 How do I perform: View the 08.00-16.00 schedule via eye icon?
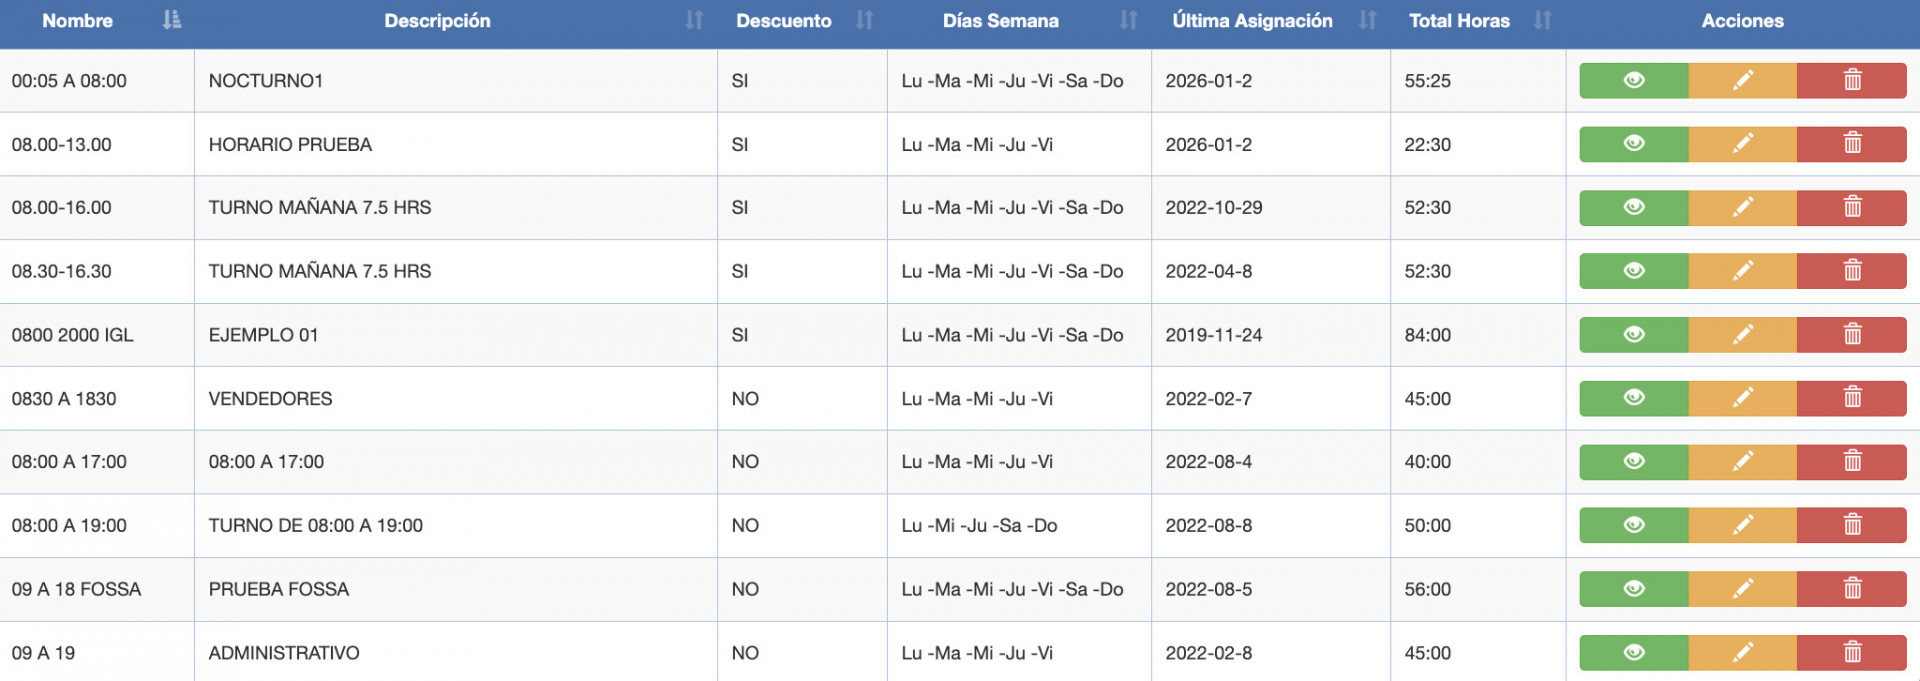(x=1634, y=207)
